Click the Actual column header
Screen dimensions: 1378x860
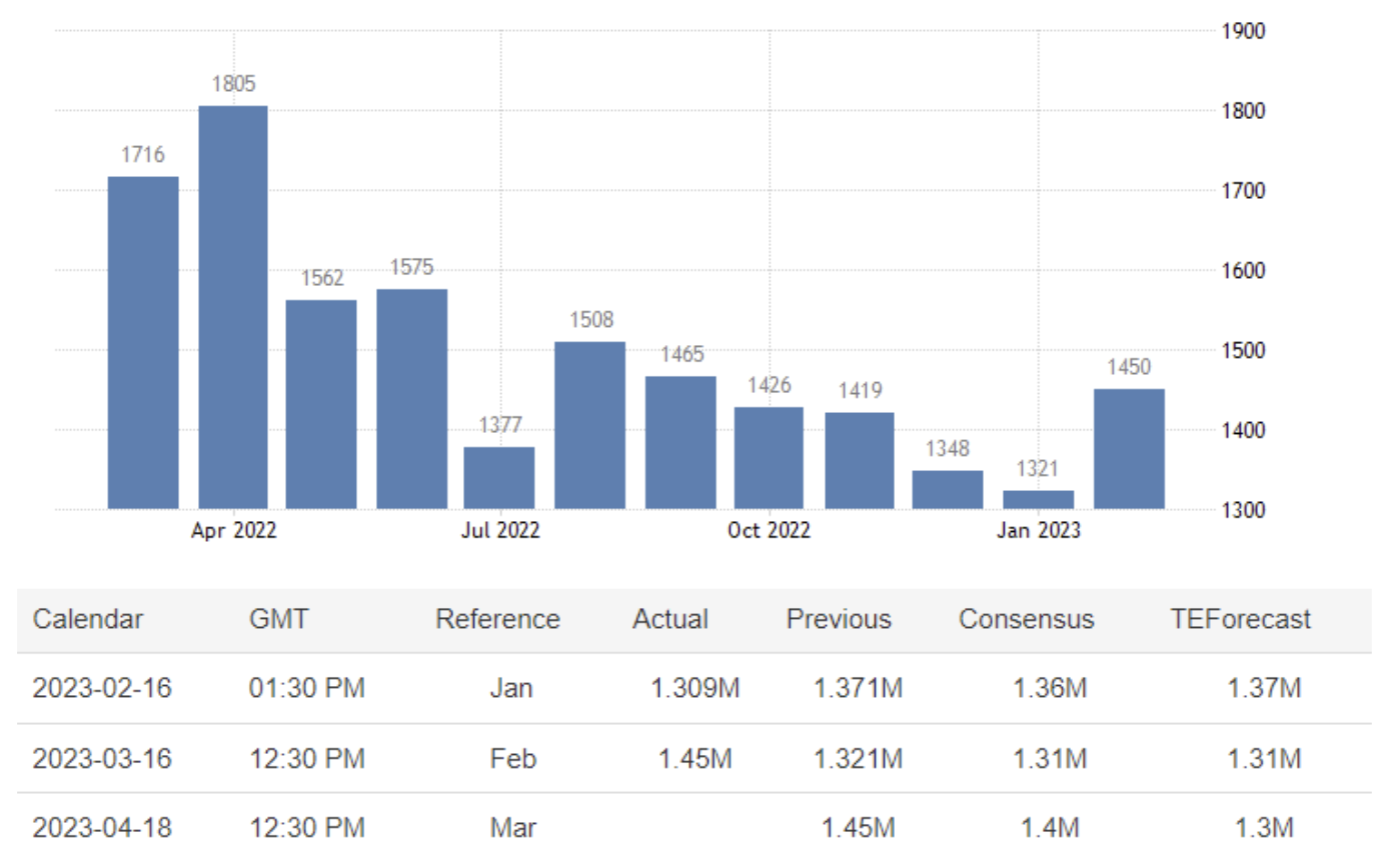(x=669, y=619)
